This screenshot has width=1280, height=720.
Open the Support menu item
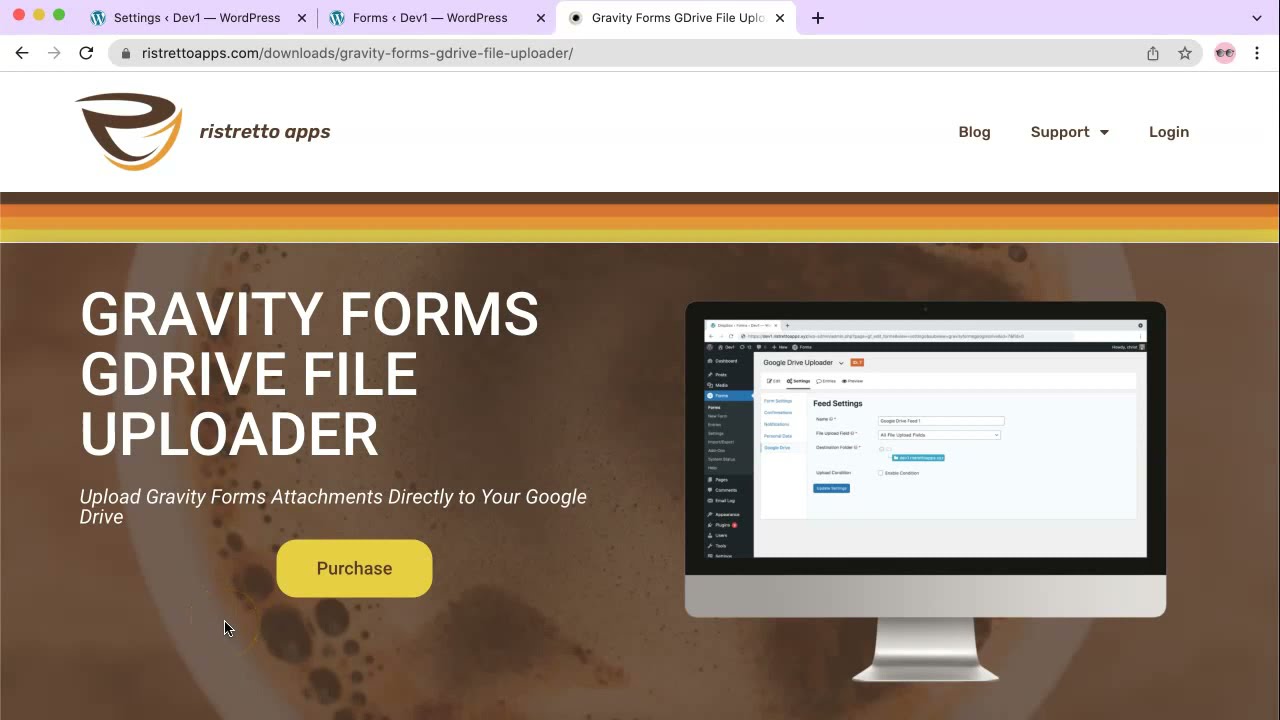pos(1060,132)
